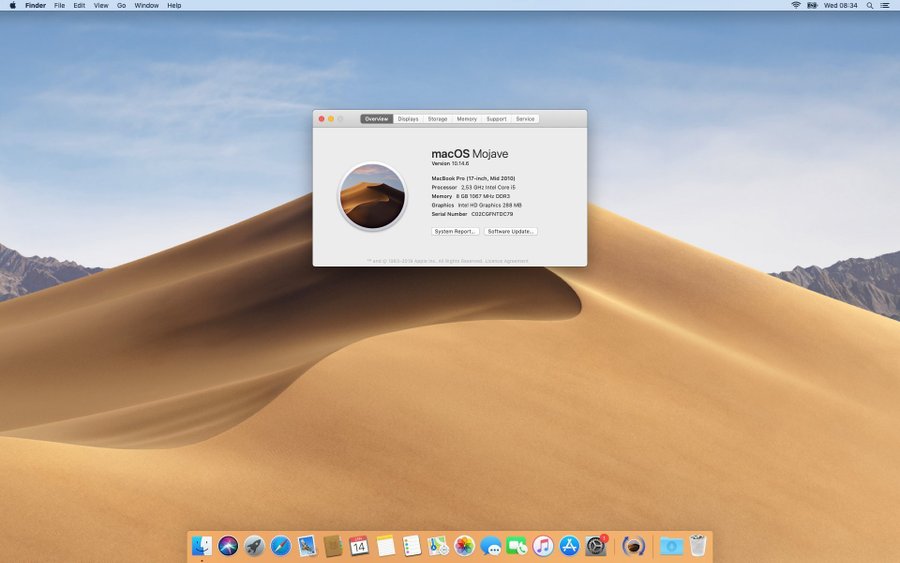Open Notification Center from menu bar
This screenshot has height=563, width=900.
[x=887, y=5]
